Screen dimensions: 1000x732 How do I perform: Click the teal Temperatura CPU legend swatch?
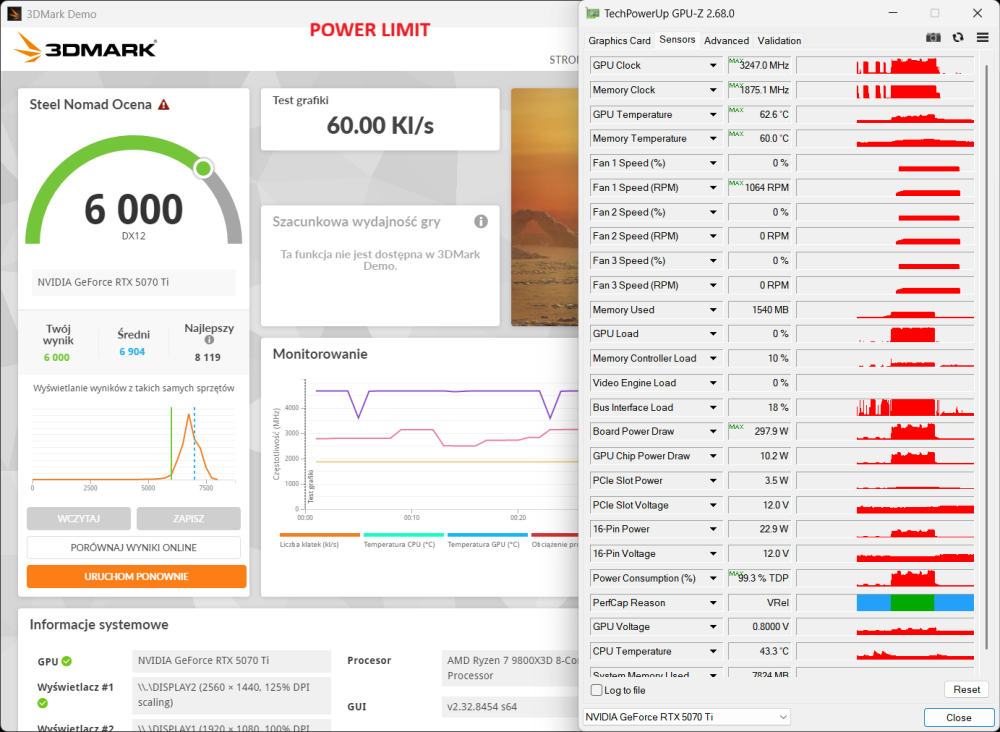(403, 535)
